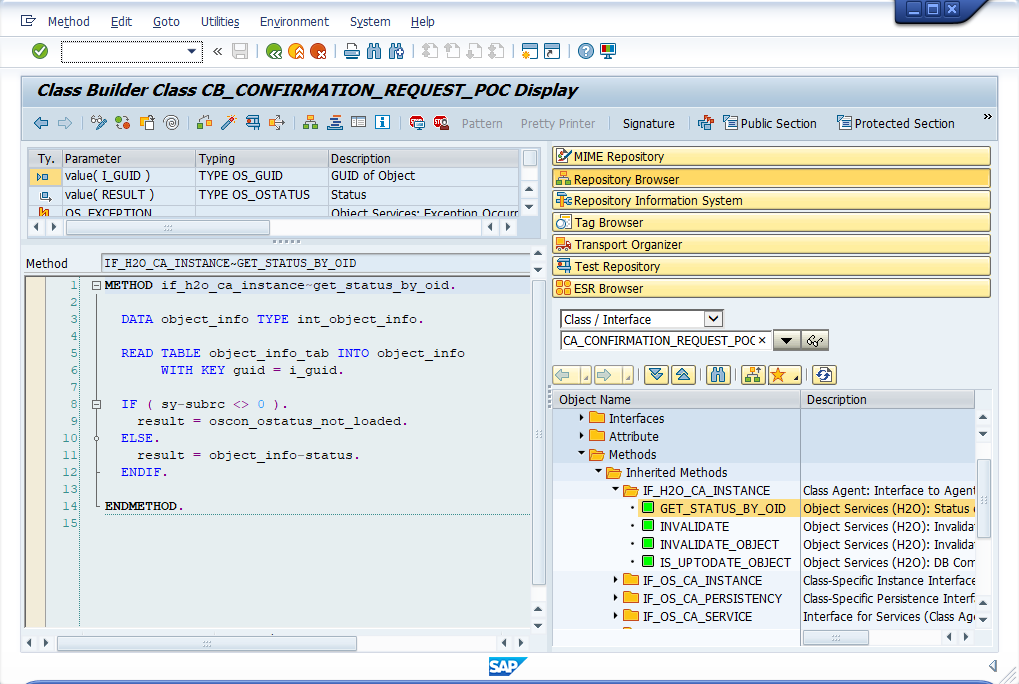Show more toolbar buttons with the » chevron

point(987,117)
